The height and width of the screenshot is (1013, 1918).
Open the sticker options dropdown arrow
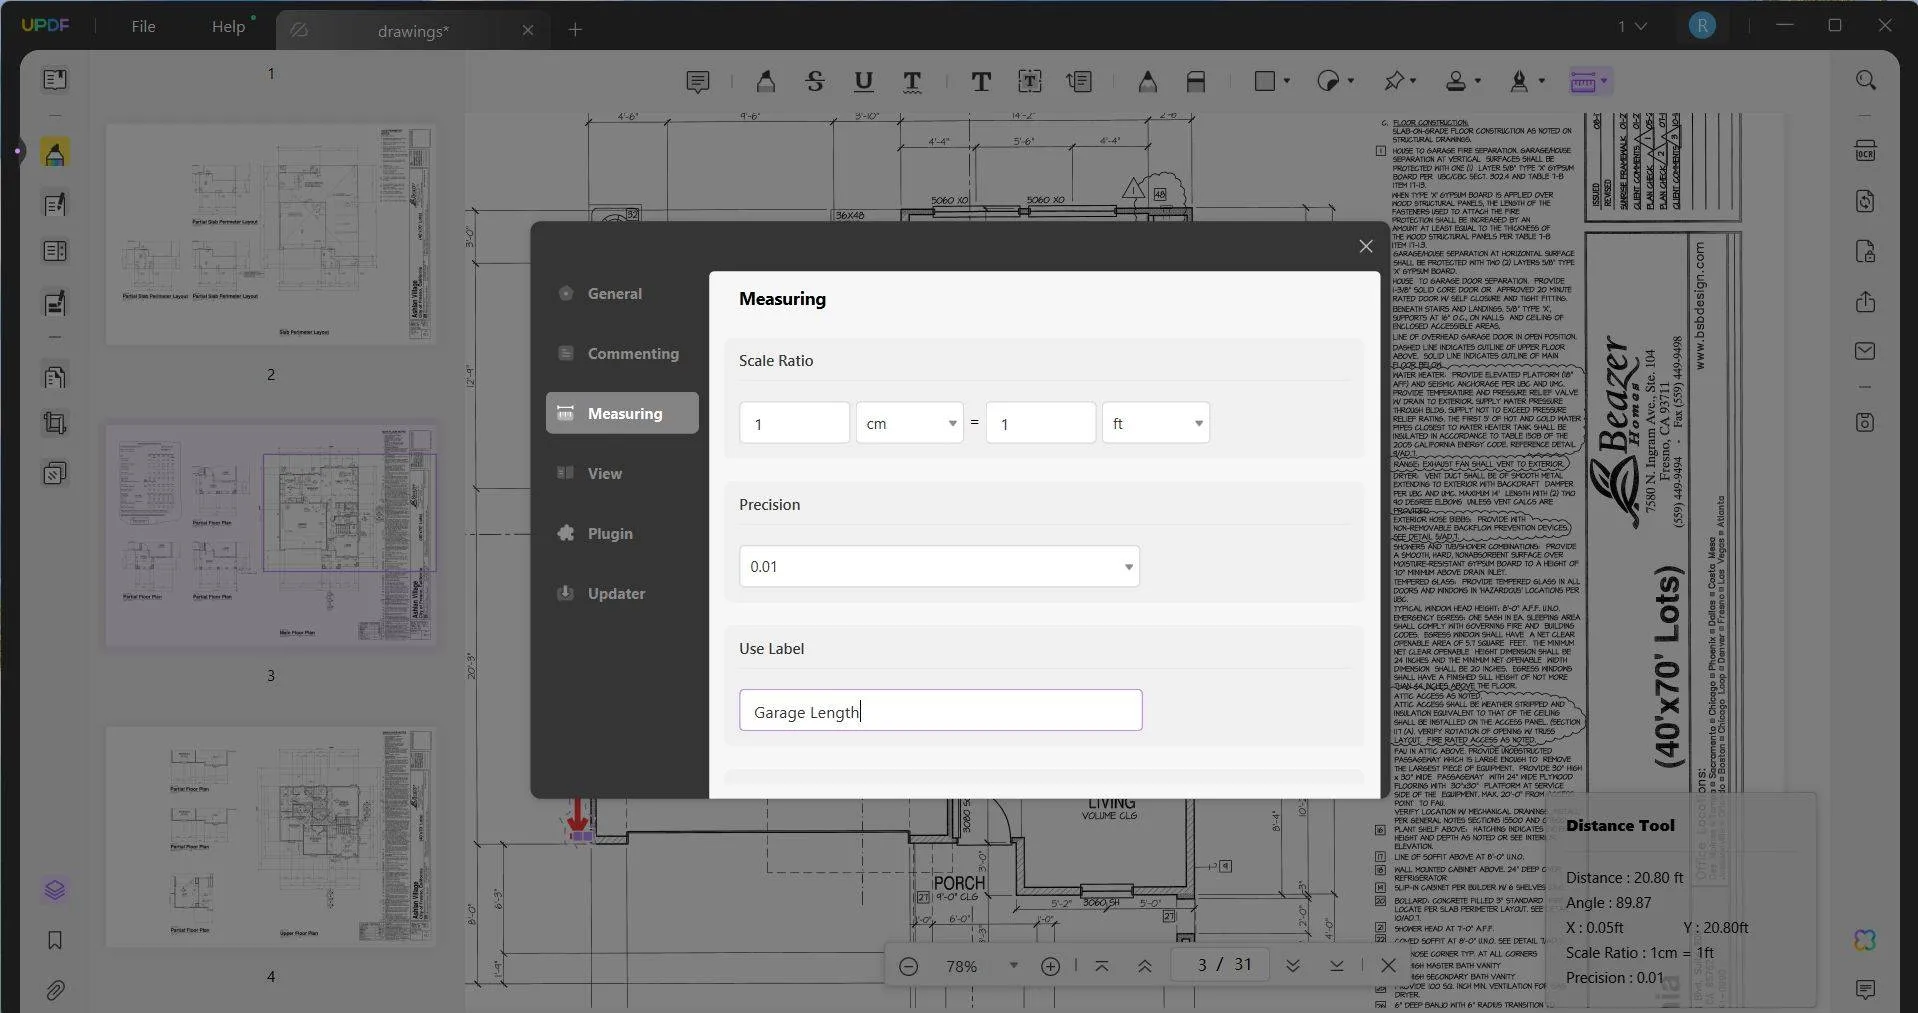tap(1351, 81)
